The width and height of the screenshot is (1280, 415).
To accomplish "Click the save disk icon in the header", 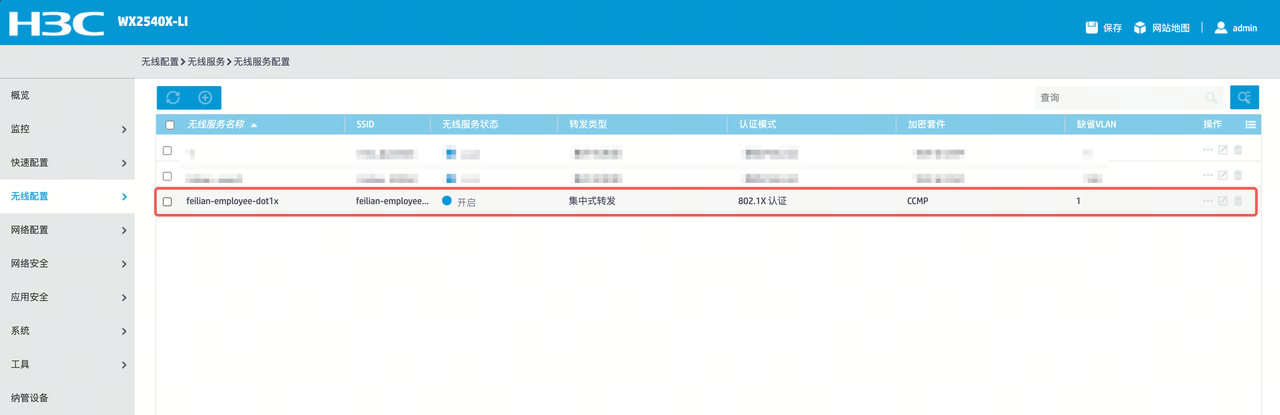I will [x=1092, y=28].
